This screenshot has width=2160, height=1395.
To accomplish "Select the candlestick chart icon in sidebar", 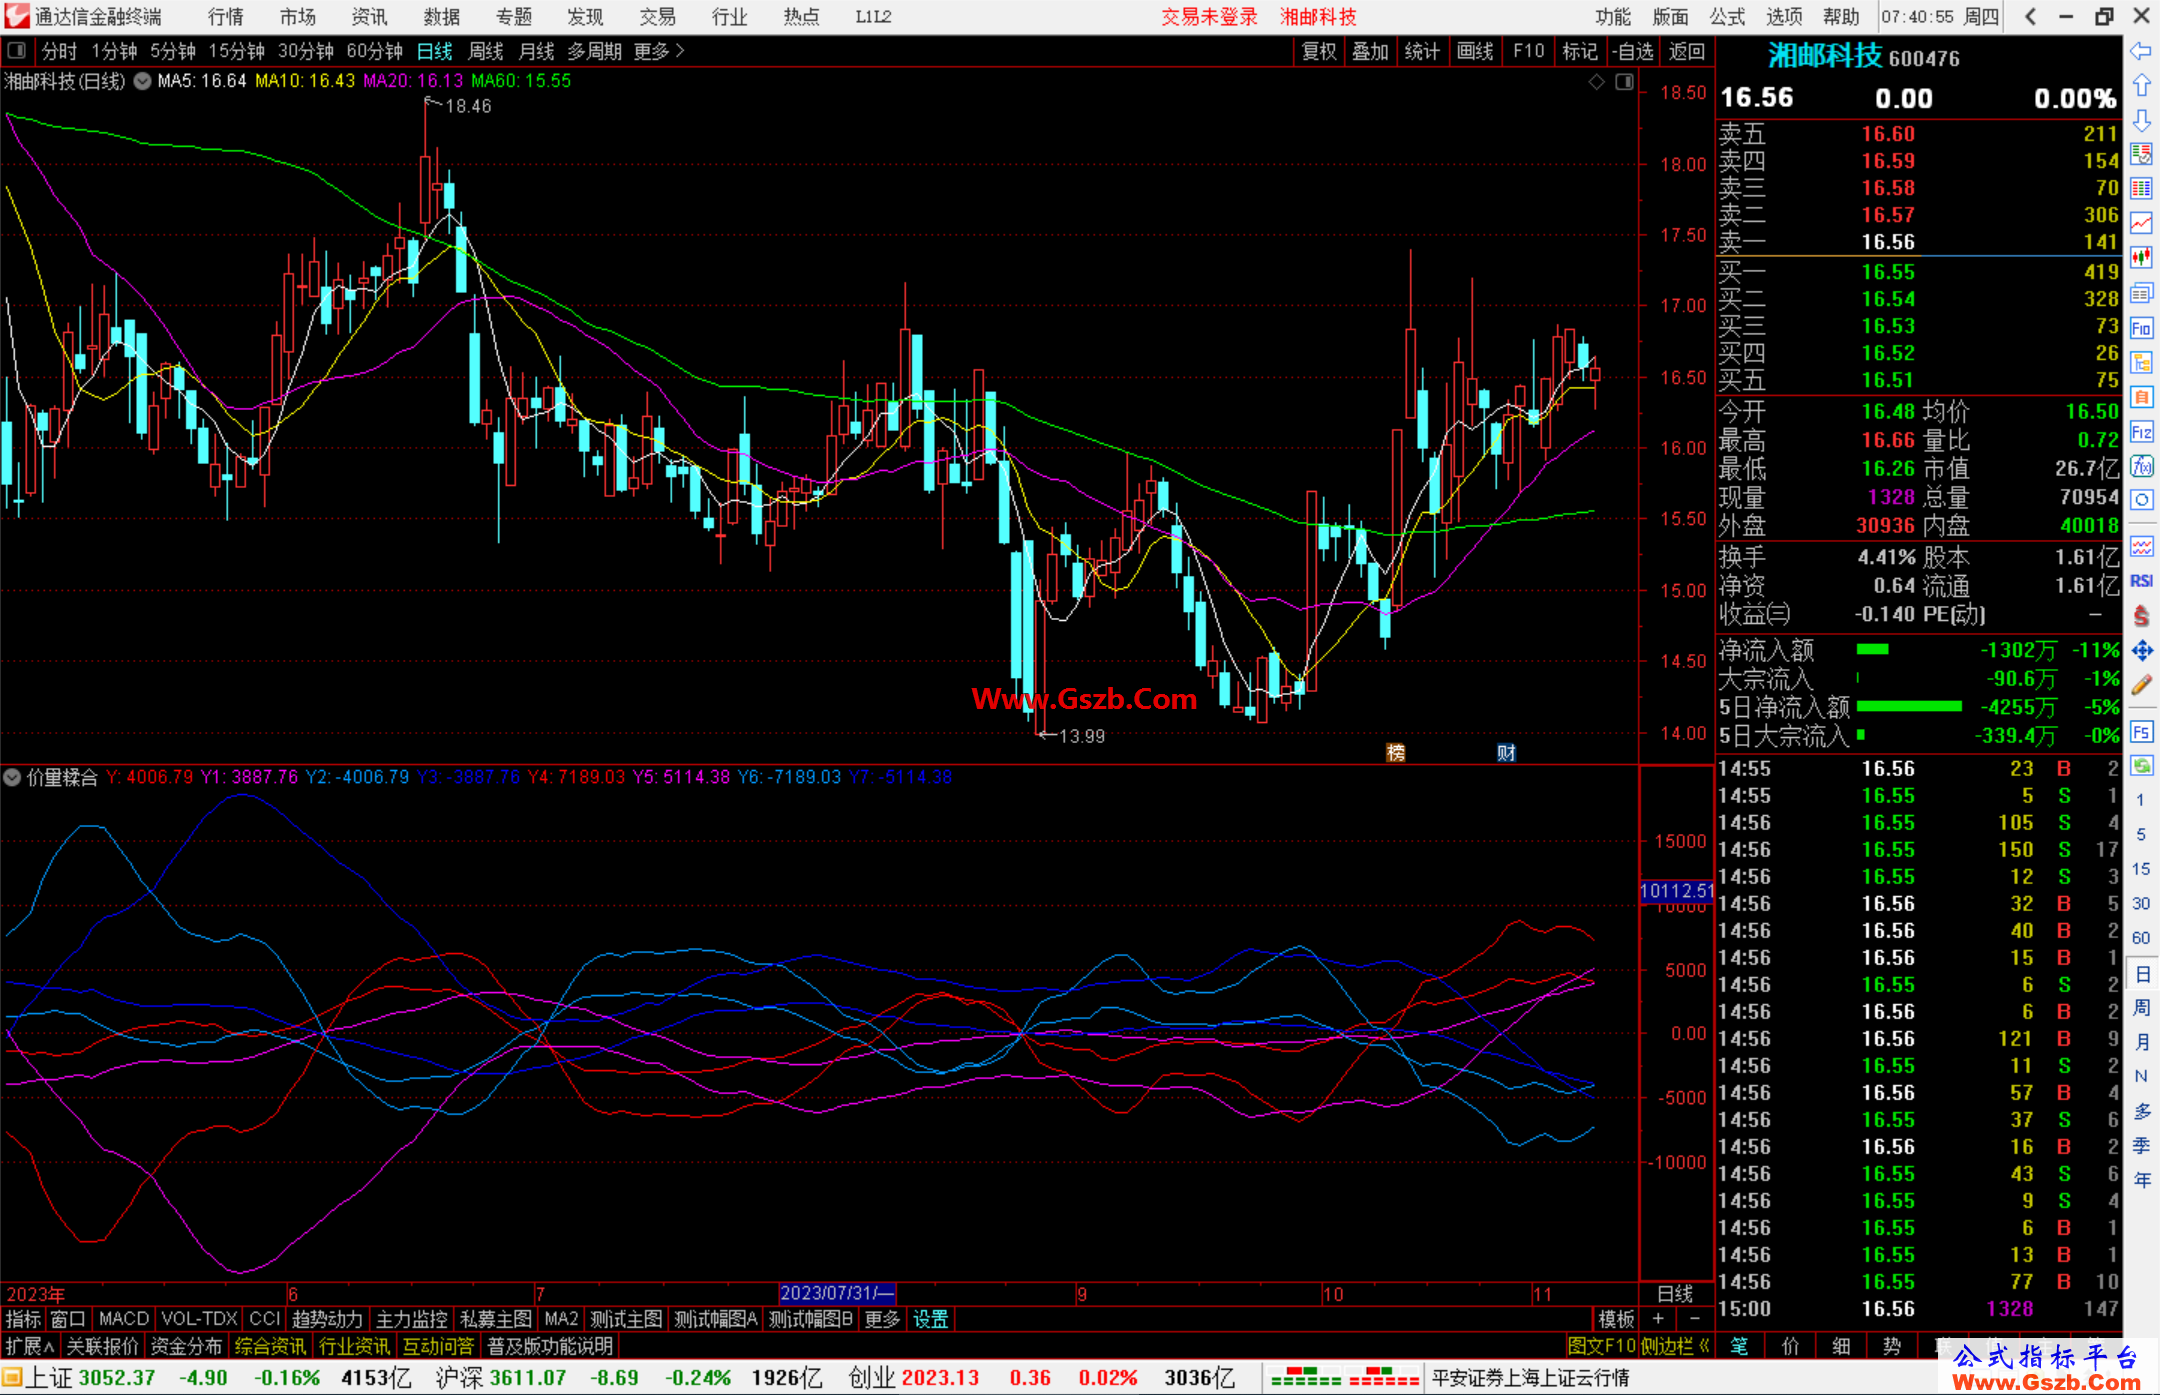I will (2141, 258).
